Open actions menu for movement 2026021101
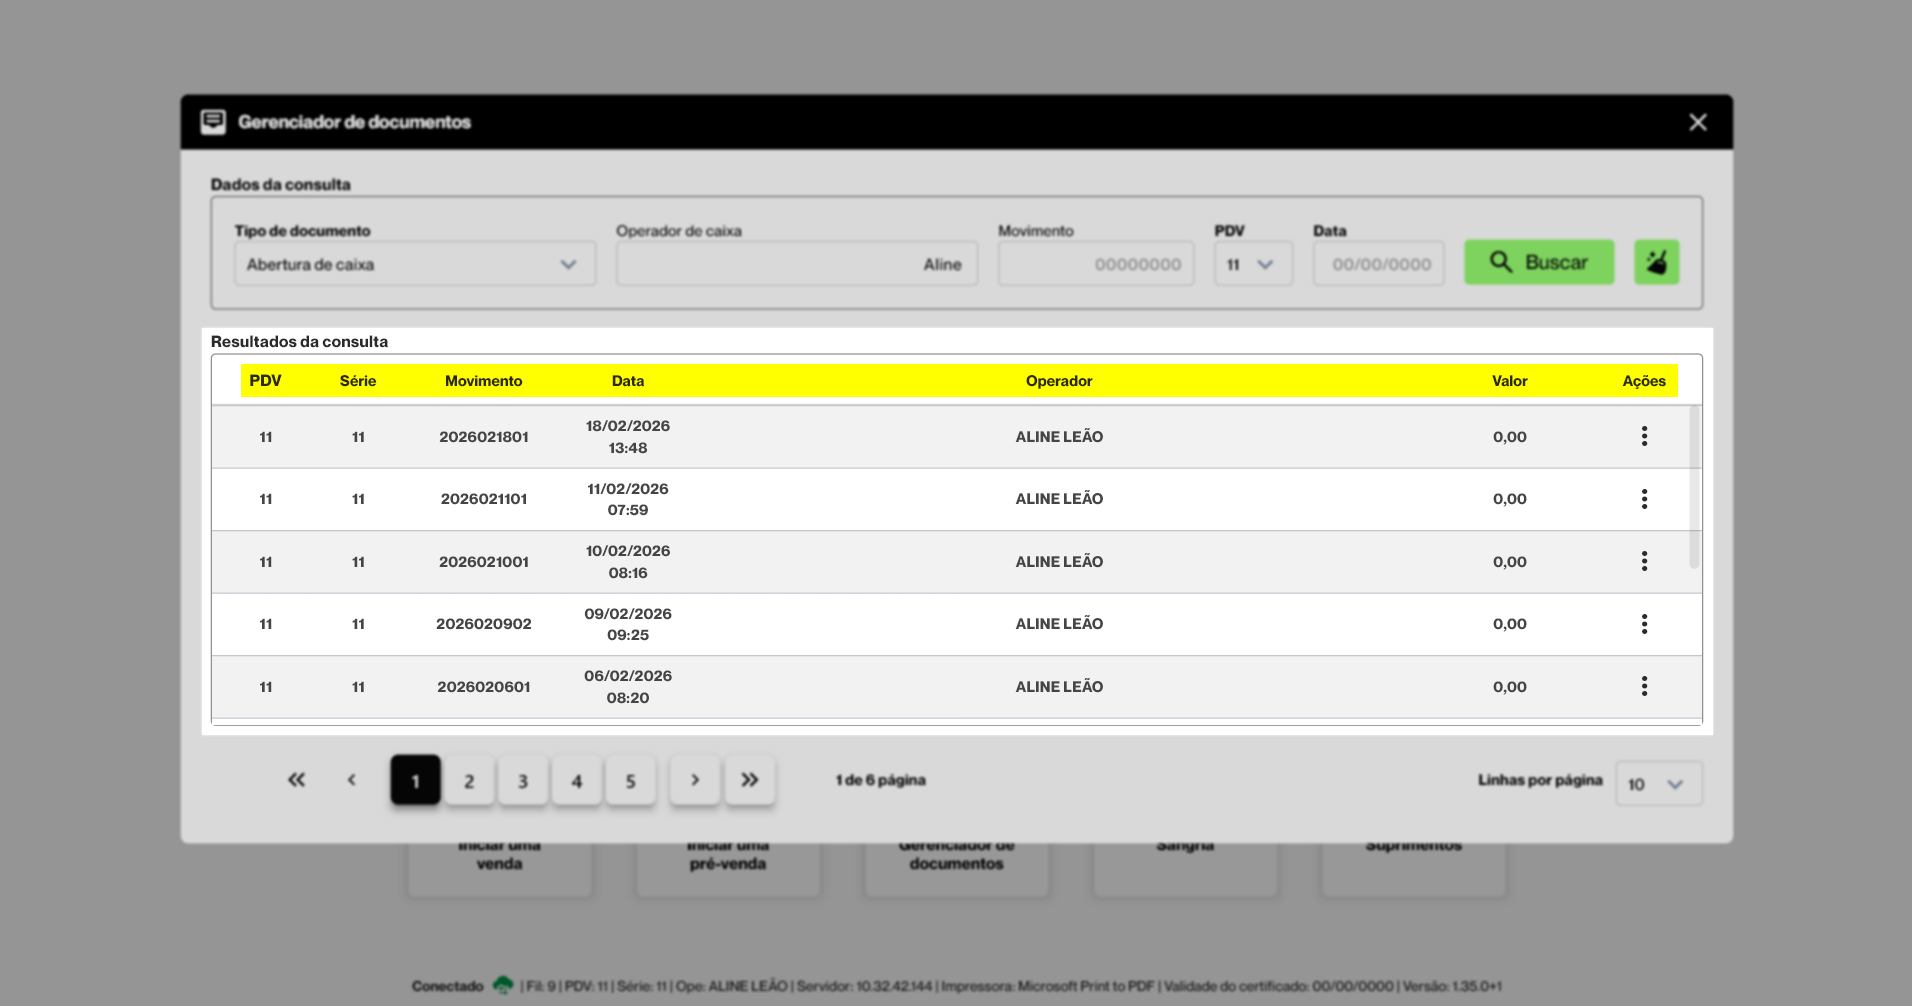The width and height of the screenshot is (1912, 1006). point(1644,499)
